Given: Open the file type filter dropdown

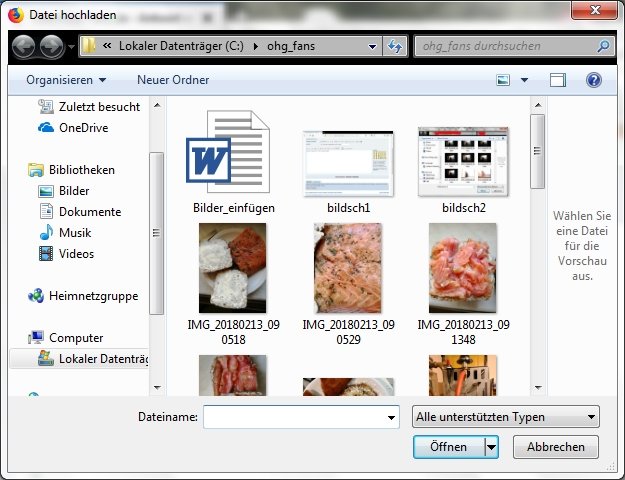Looking at the screenshot, I should [505, 417].
